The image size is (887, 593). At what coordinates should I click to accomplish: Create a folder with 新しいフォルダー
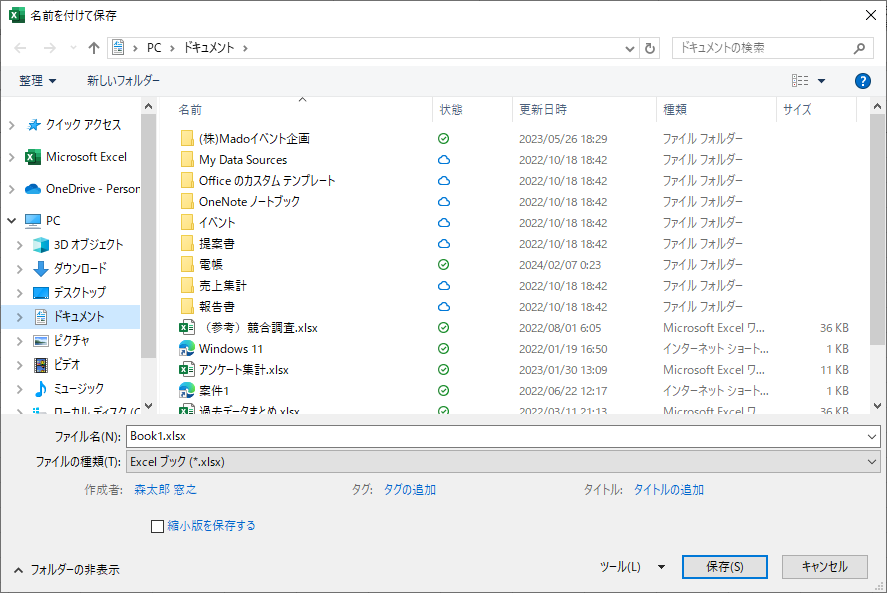pyautogui.click(x=123, y=81)
